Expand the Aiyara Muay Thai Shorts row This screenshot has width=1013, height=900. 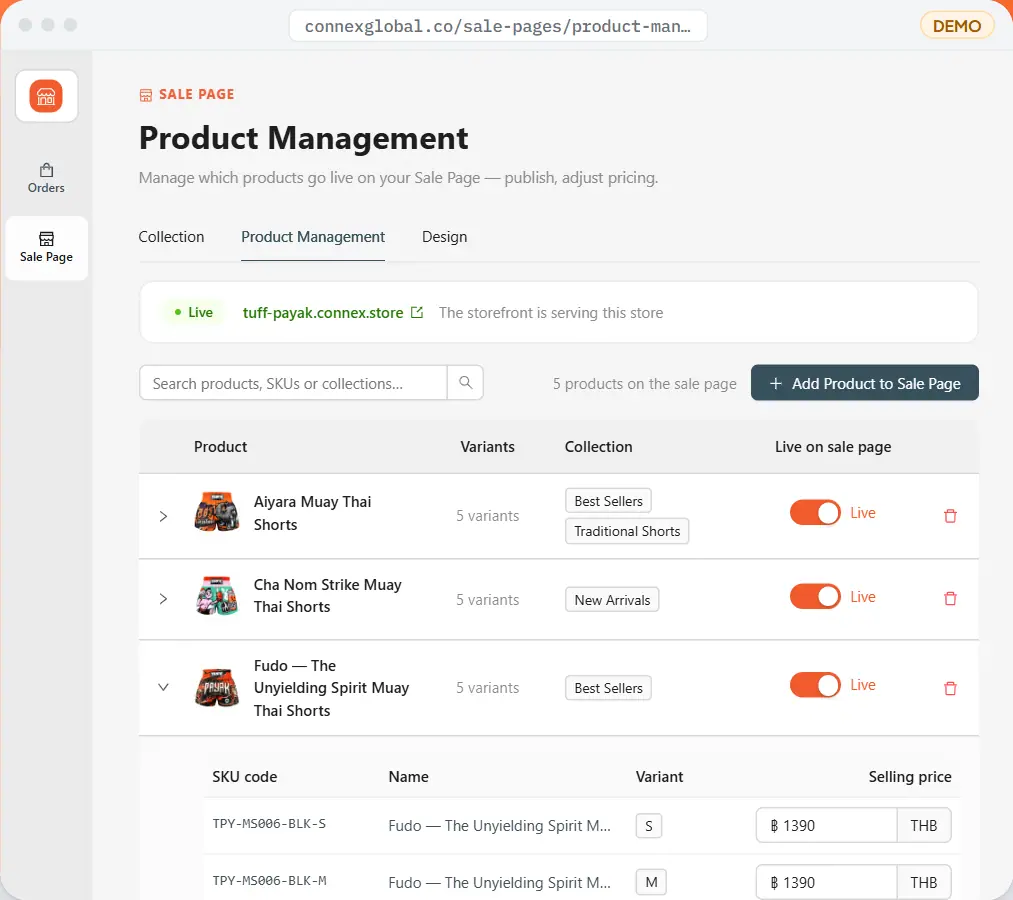click(163, 516)
